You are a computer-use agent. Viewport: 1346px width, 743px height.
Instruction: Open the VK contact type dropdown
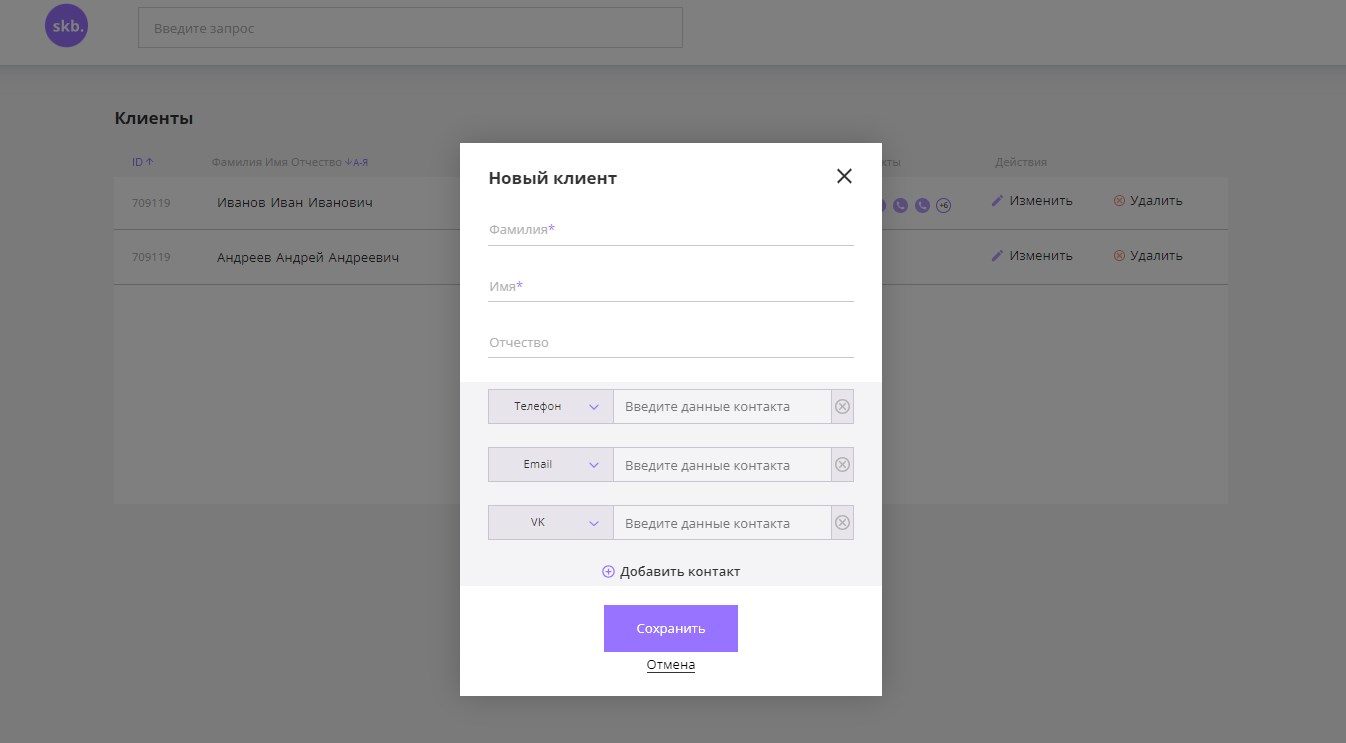click(x=550, y=523)
